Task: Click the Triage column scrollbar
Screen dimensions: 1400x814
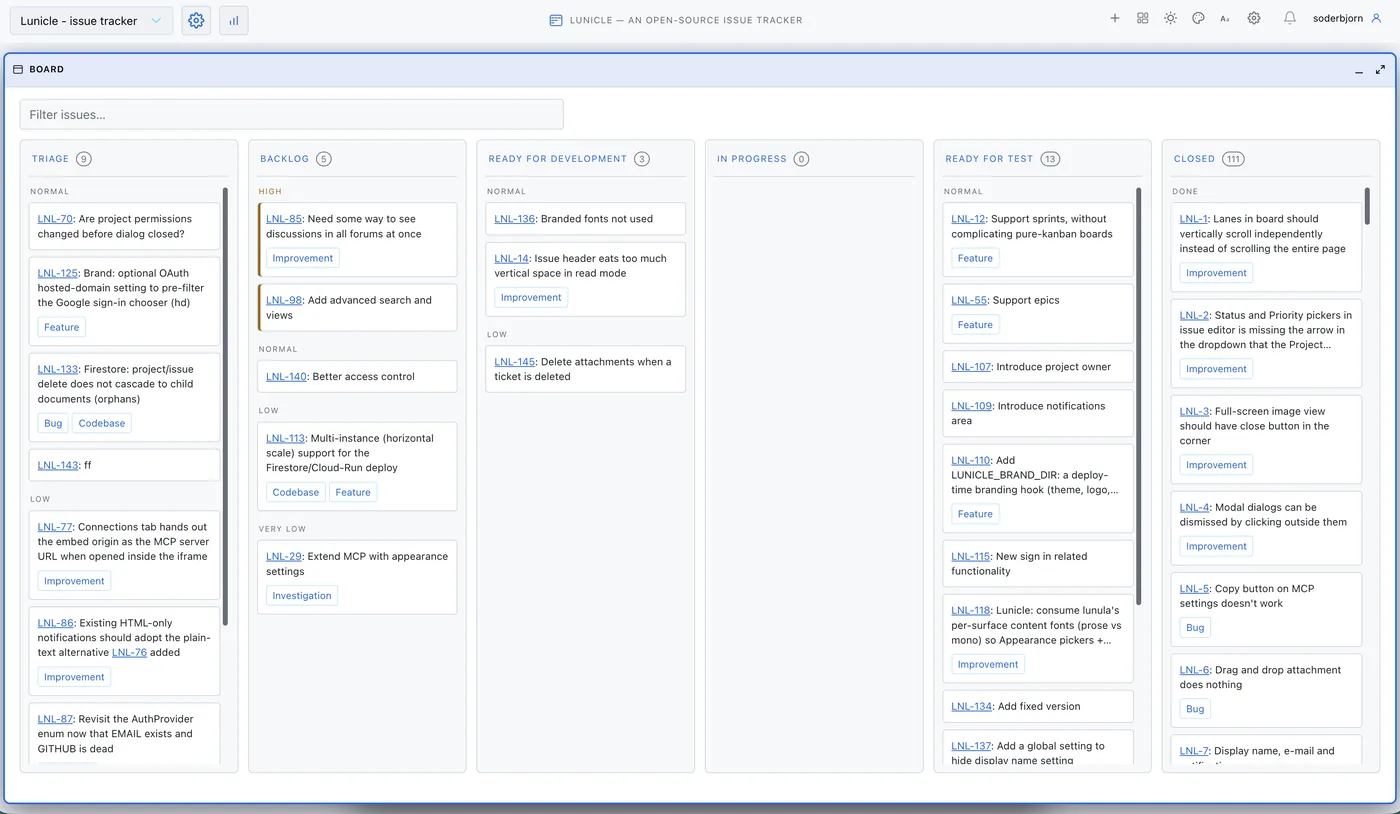Action: [226, 406]
